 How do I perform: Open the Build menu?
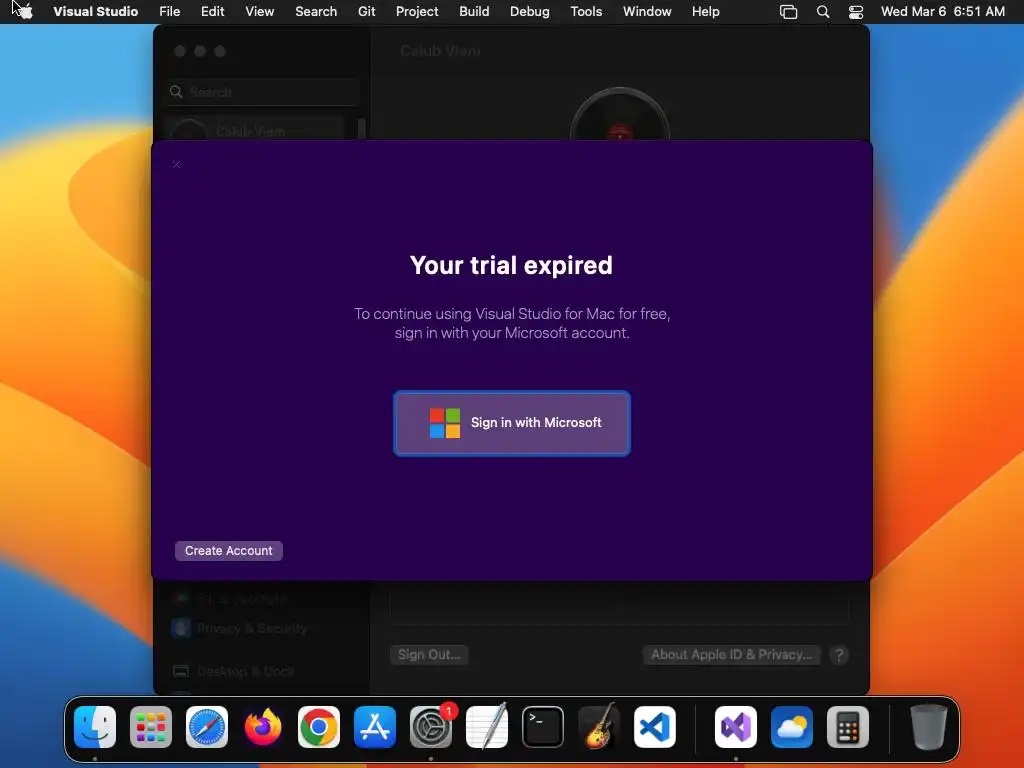474,11
